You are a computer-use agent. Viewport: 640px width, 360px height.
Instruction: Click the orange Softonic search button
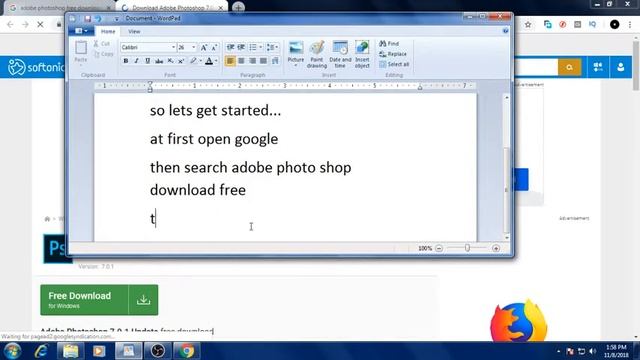569,67
